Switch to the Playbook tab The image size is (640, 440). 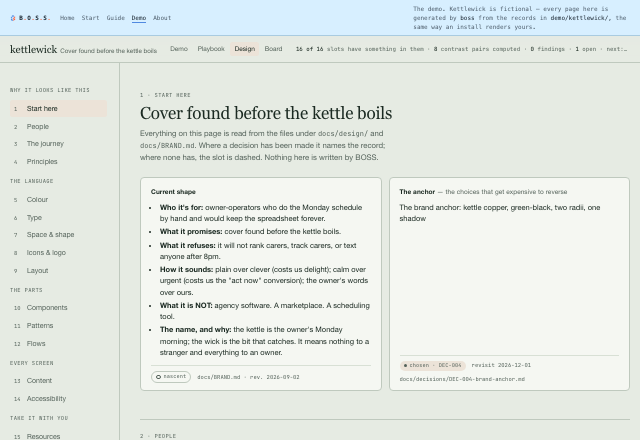pos(211,49)
